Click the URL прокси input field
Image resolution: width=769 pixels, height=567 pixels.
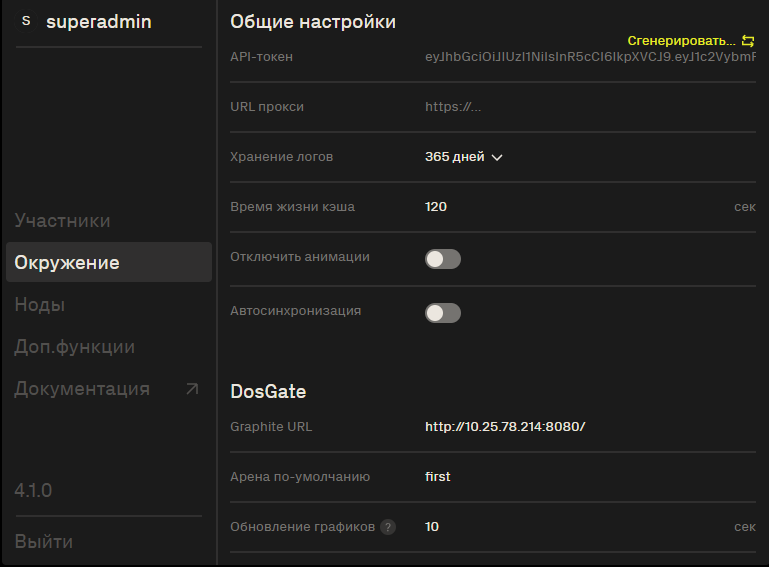click(590, 107)
